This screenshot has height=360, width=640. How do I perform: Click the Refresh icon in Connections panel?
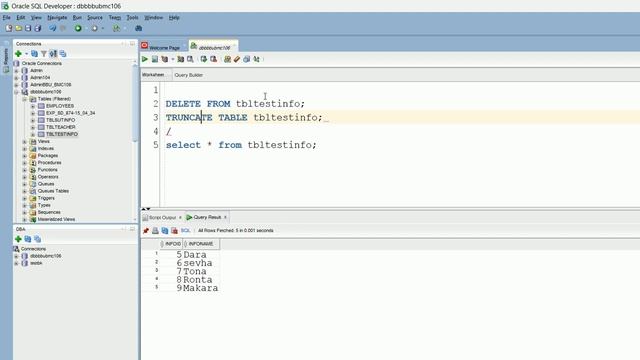(34, 53)
